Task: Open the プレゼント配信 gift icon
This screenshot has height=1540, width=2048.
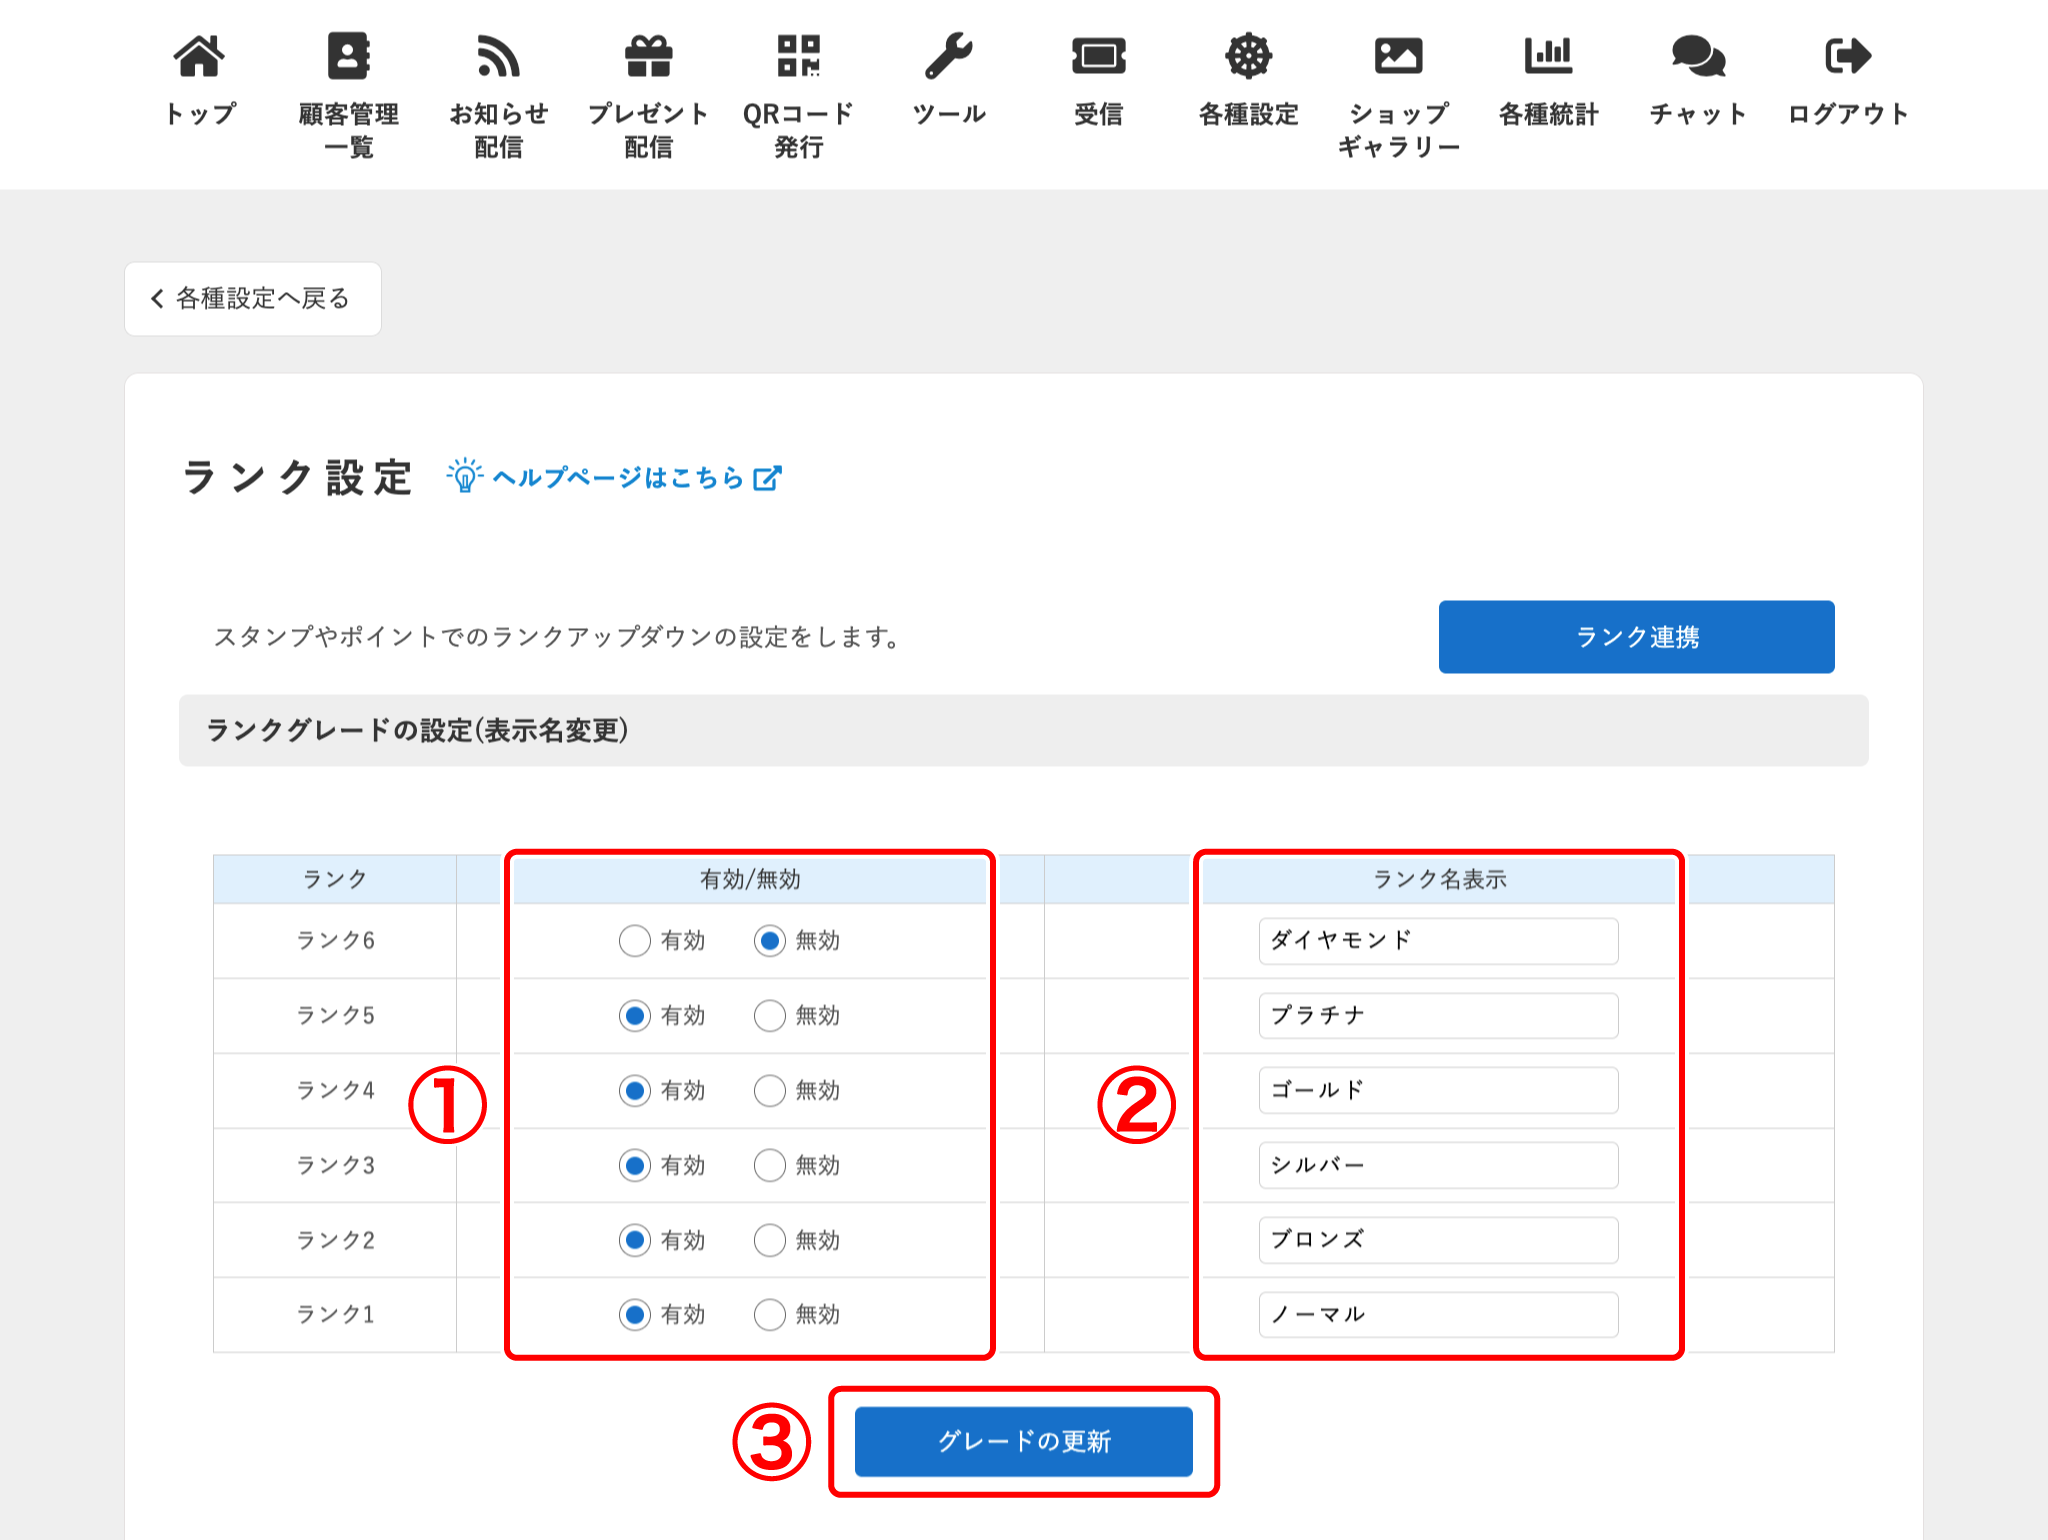Action: tap(648, 56)
